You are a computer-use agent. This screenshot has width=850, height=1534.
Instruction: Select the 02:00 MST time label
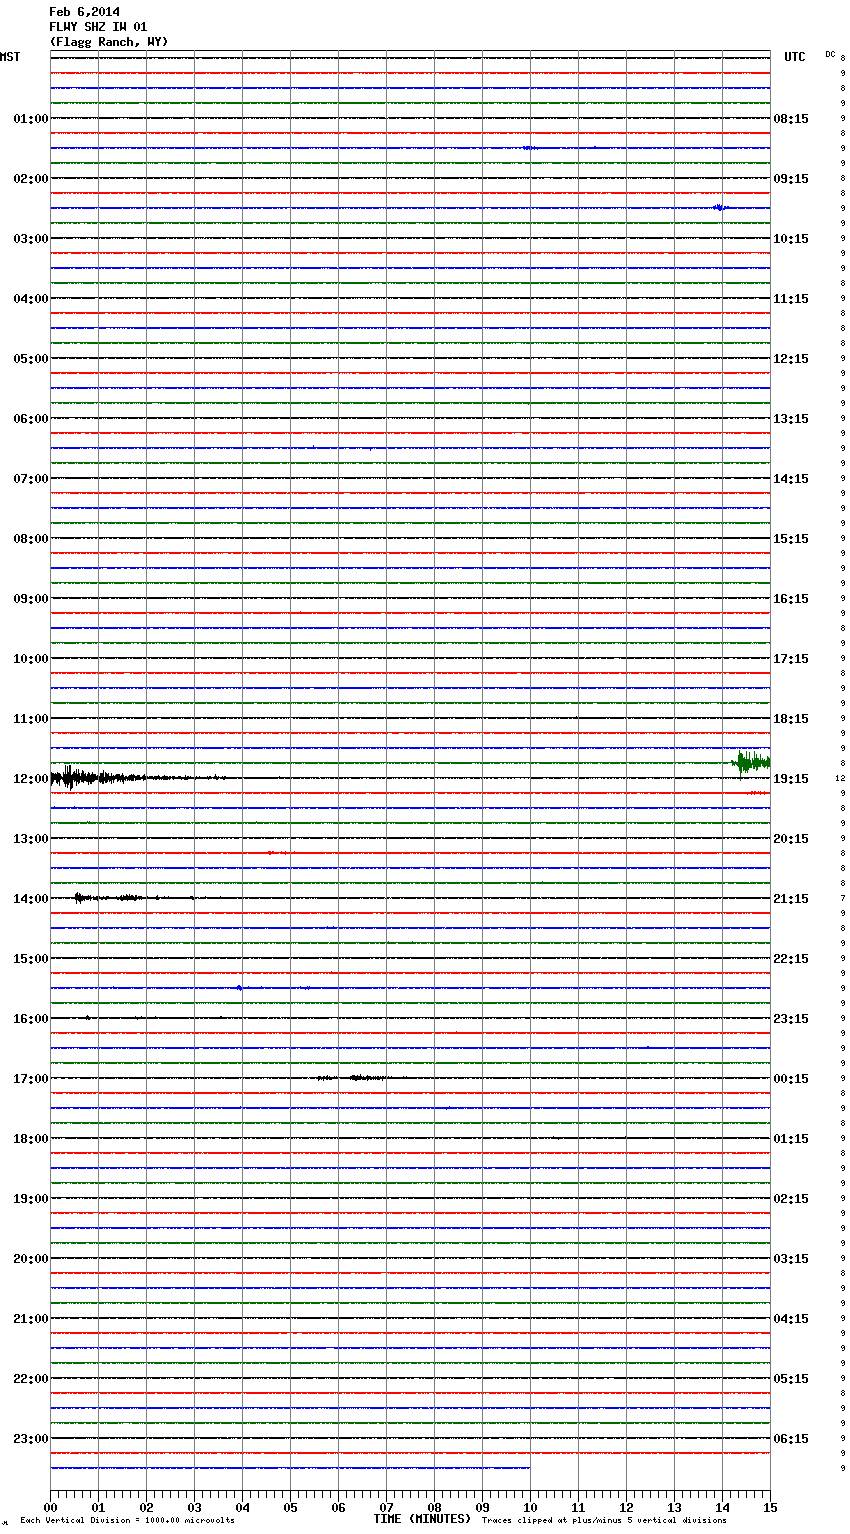pyautogui.click(x=31, y=179)
